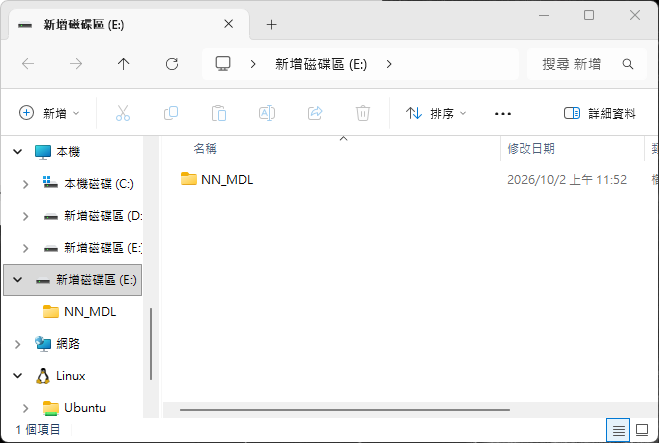Go up one folder level

click(124, 64)
